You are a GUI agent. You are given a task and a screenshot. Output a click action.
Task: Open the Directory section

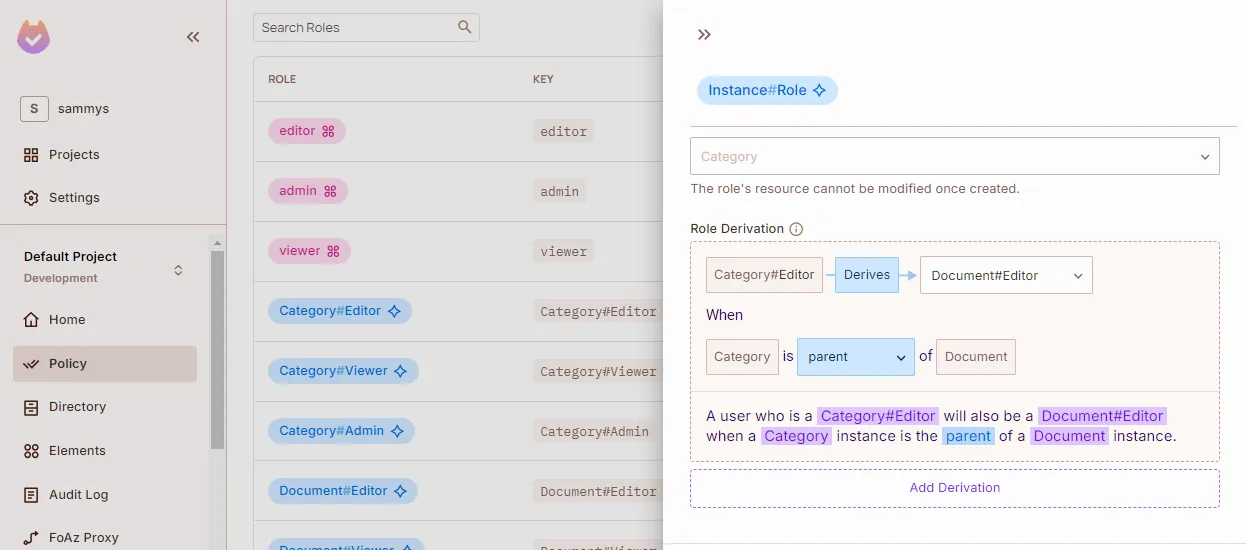point(77,407)
